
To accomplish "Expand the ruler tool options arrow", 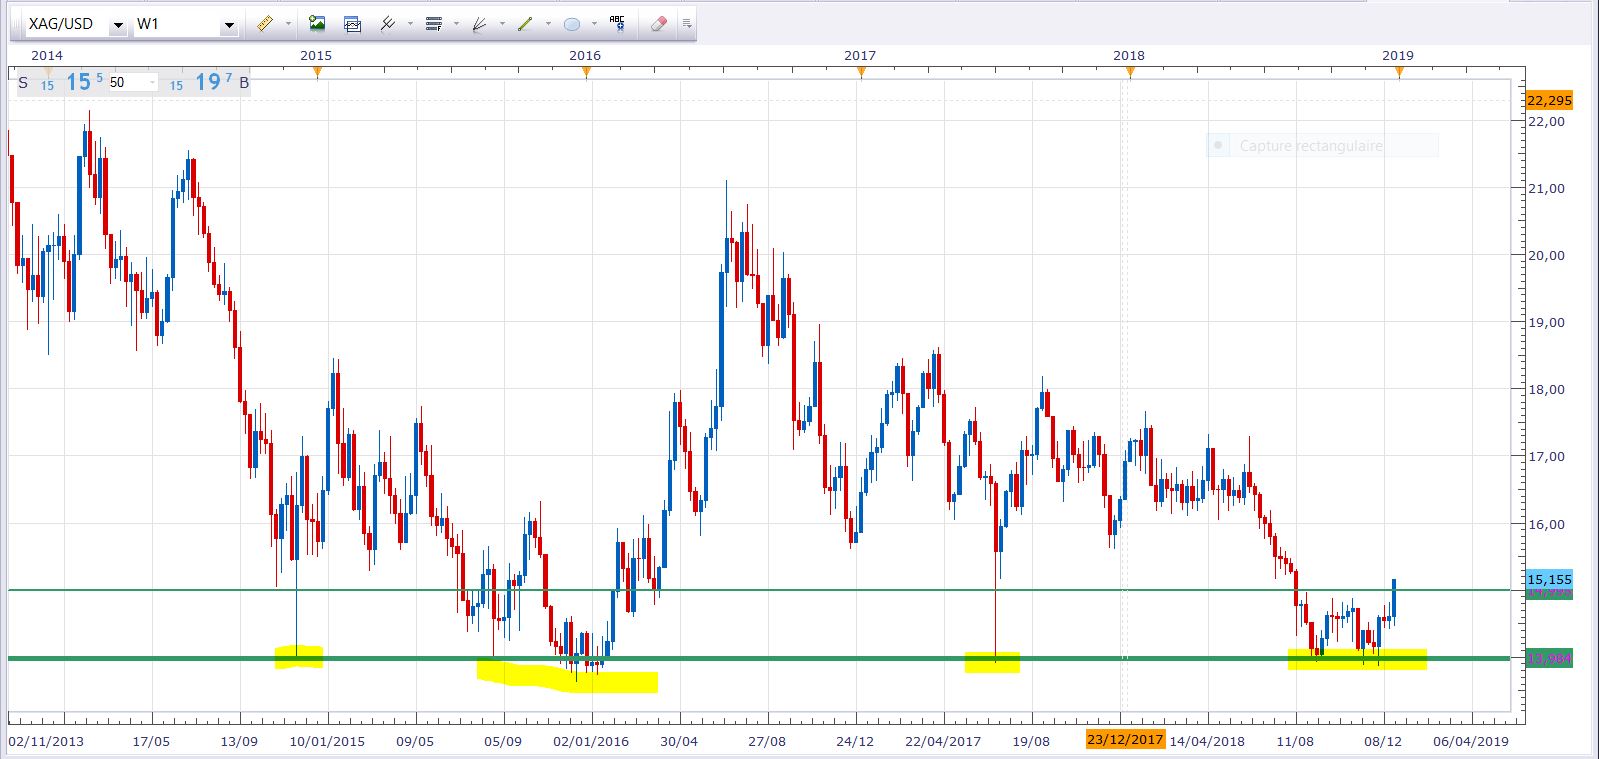I will click(x=288, y=24).
